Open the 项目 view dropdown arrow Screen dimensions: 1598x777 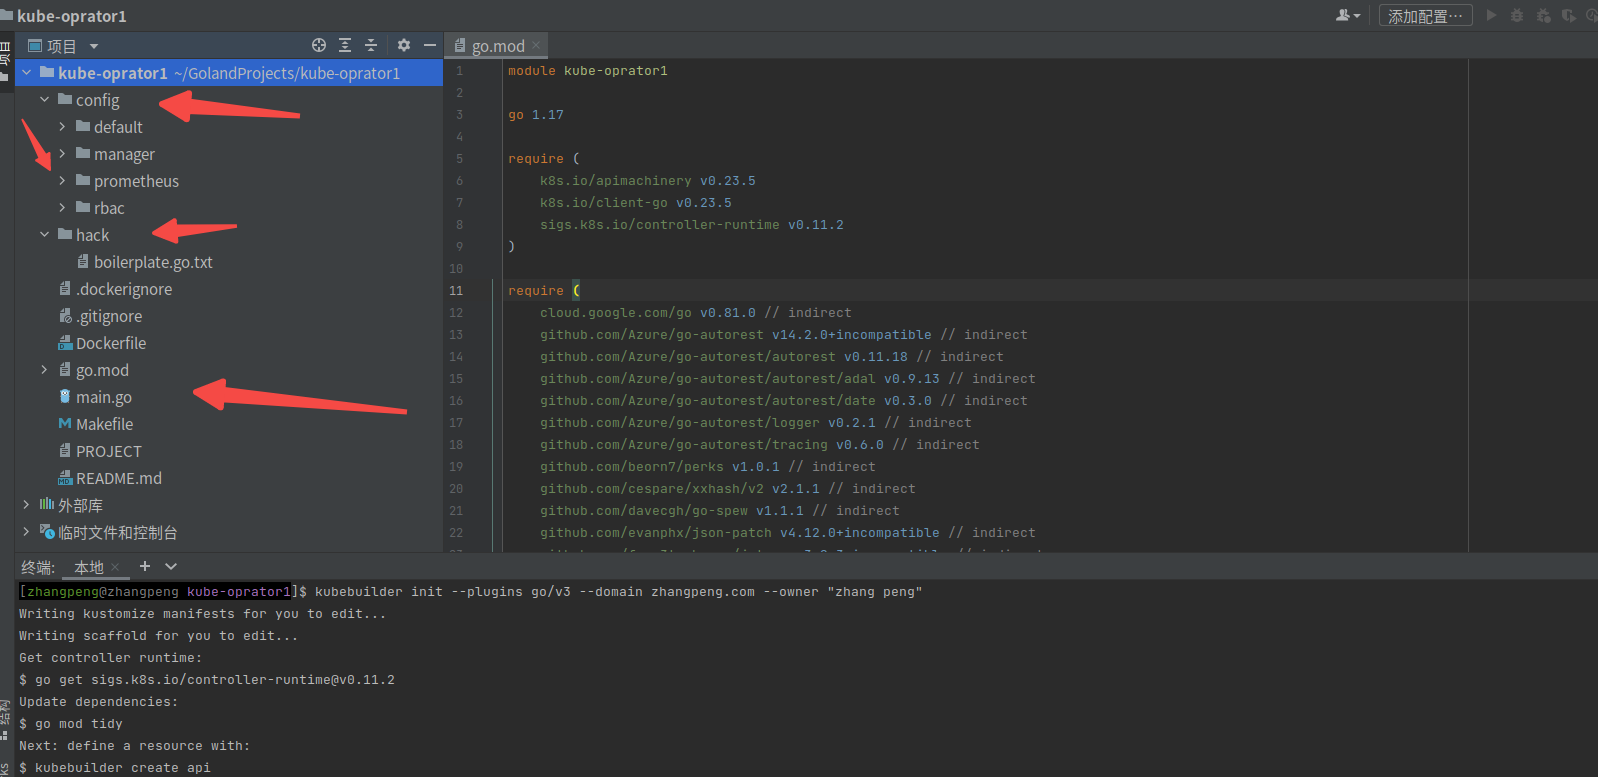(x=94, y=46)
